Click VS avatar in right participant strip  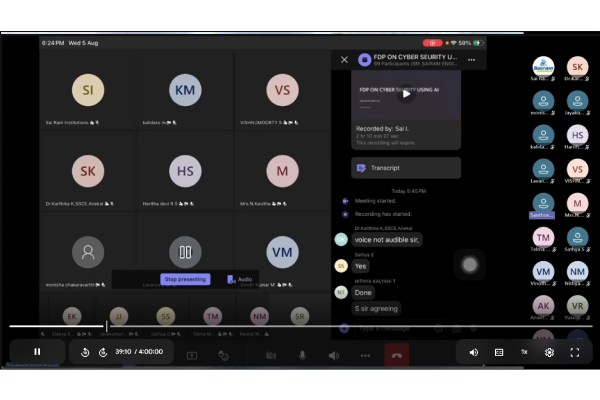click(x=577, y=169)
